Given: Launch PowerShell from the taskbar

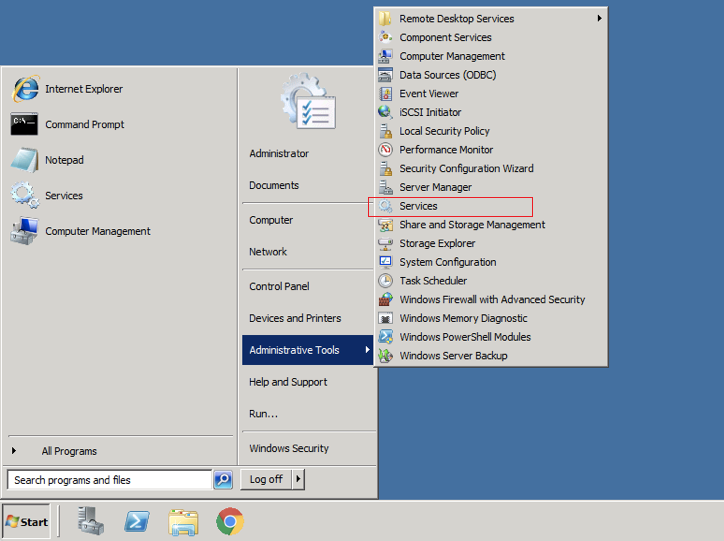Looking at the screenshot, I should 137,522.
